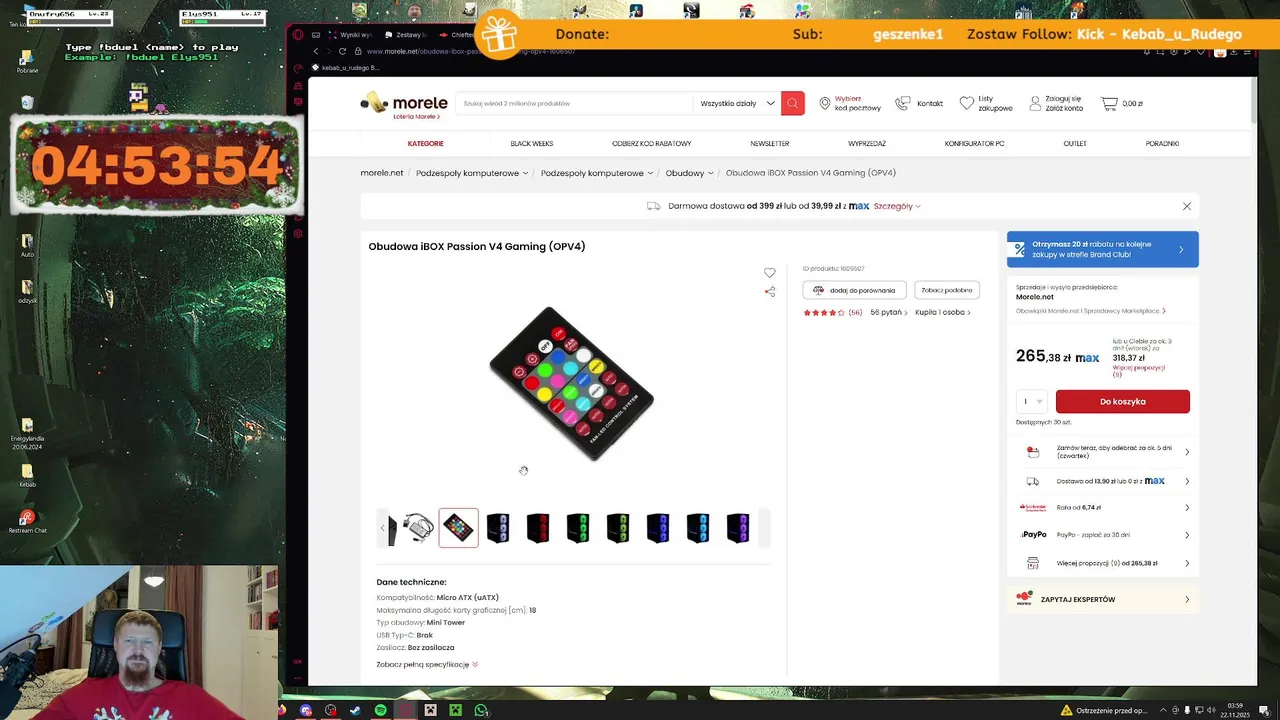
Task: Open the BLACK WEEKS menu item
Action: tap(531, 143)
